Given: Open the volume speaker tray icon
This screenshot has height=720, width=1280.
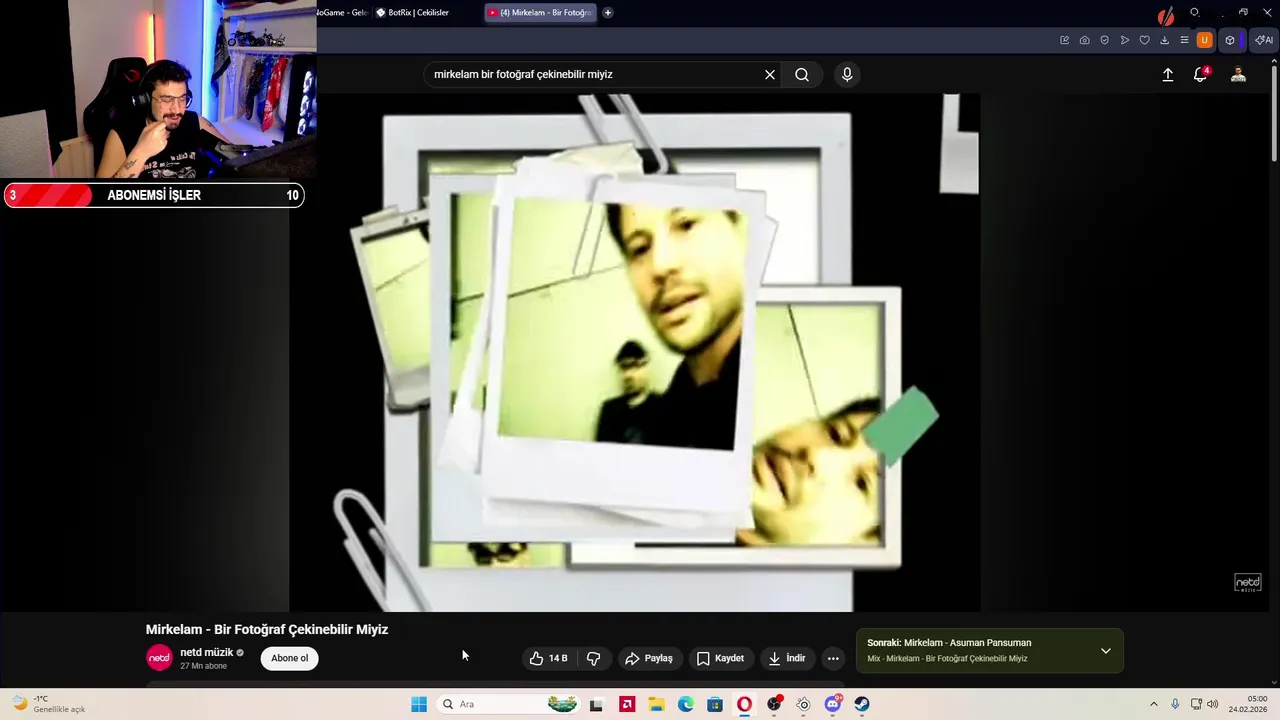Looking at the screenshot, I should 1212,704.
